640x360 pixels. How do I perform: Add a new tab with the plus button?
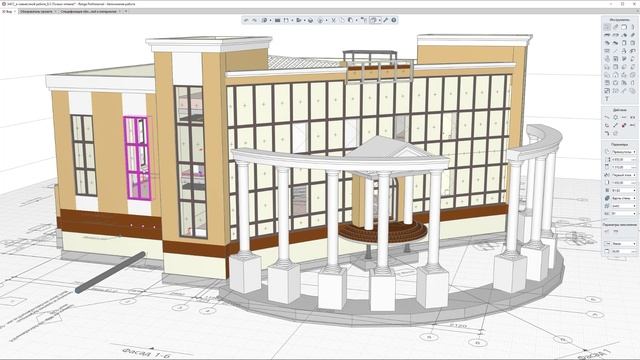tap(126, 11)
